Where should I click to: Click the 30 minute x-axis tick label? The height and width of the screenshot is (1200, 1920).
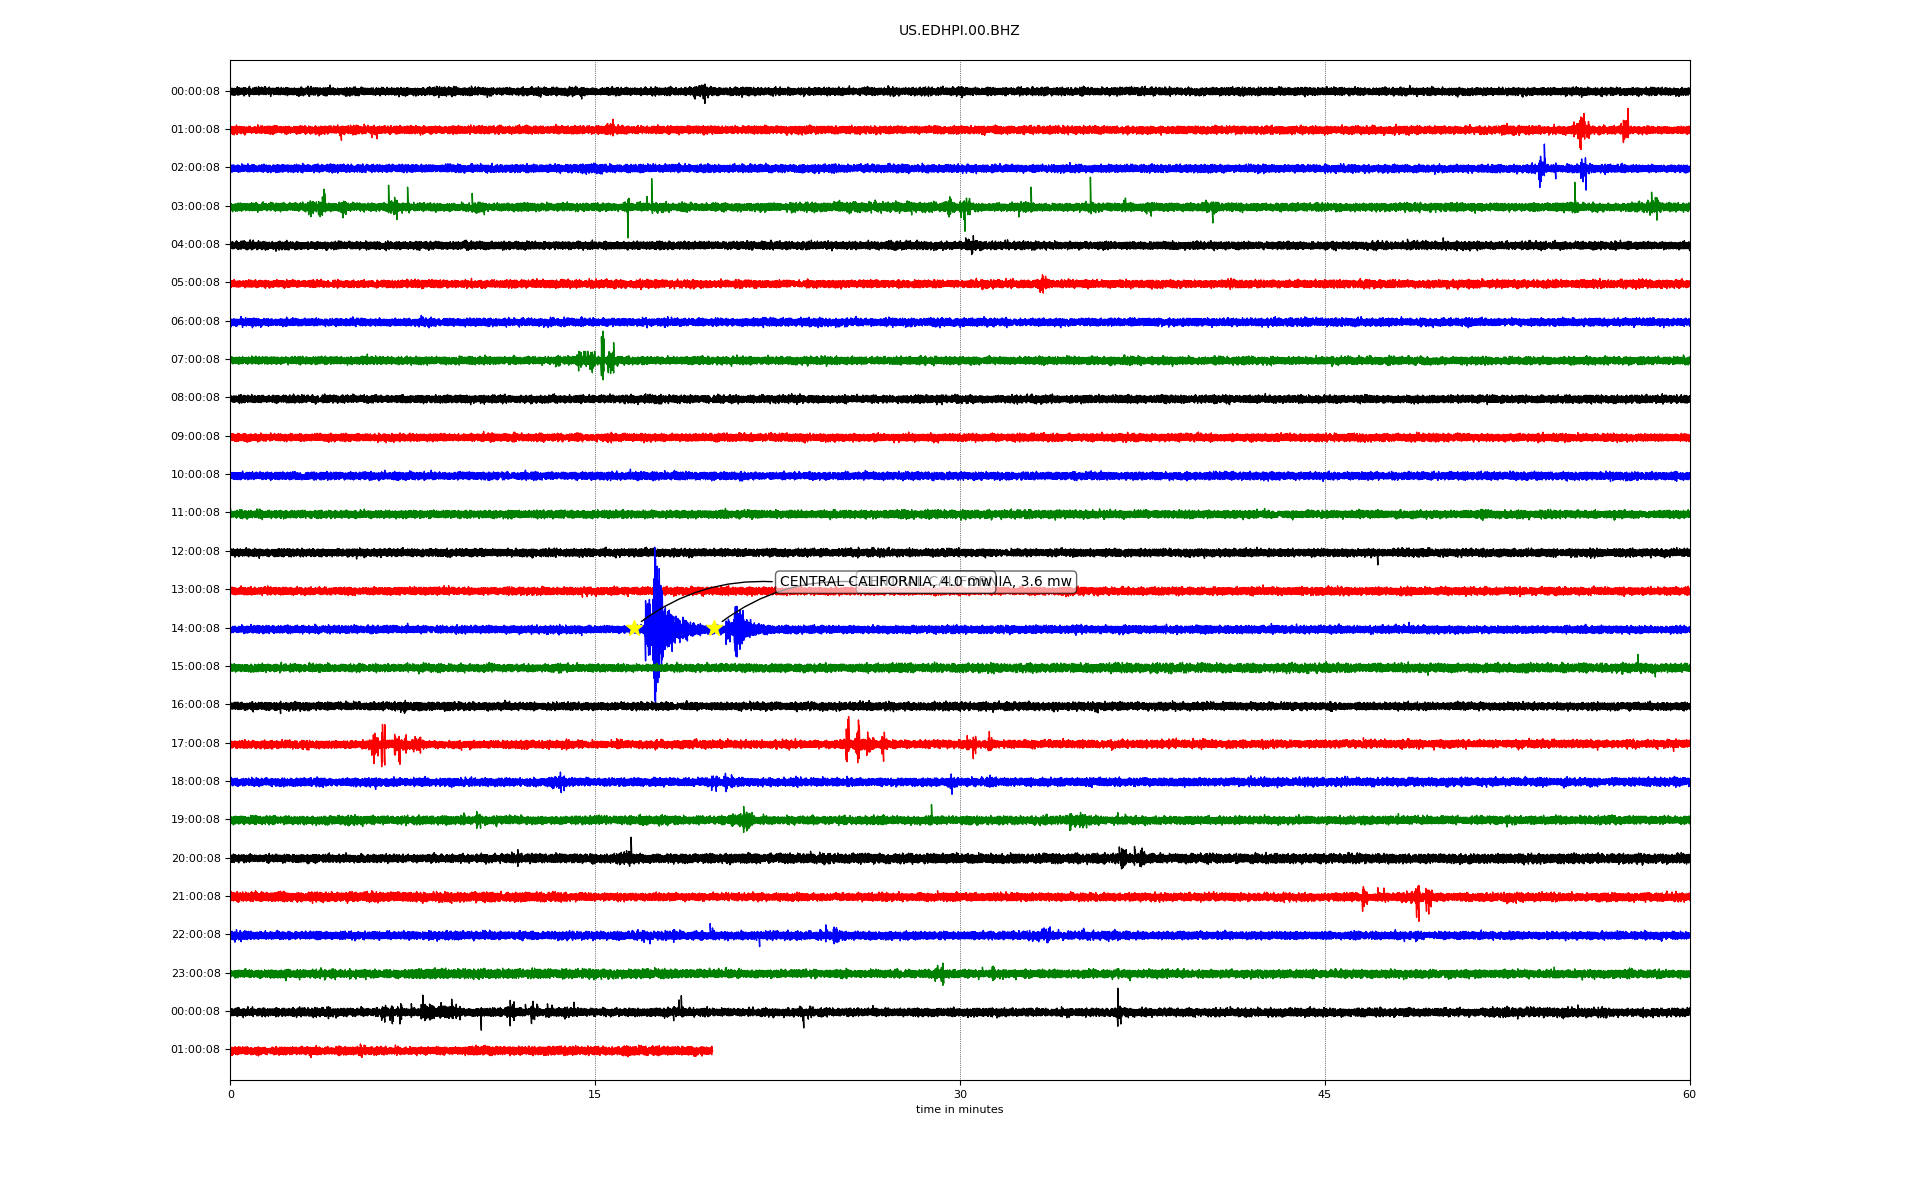(960, 1094)
